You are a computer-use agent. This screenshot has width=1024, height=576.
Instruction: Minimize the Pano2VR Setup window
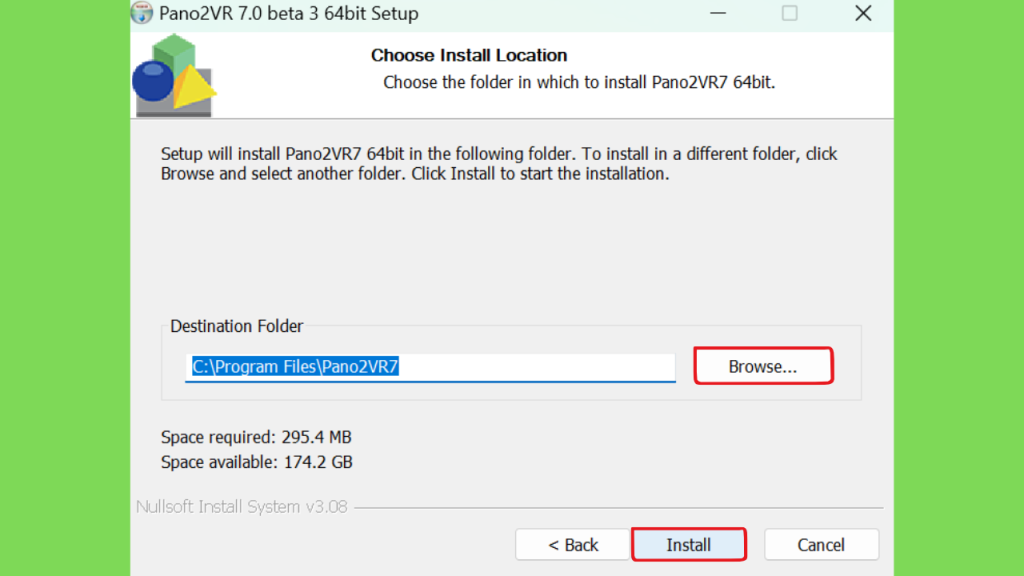click(x=718, y=13)
